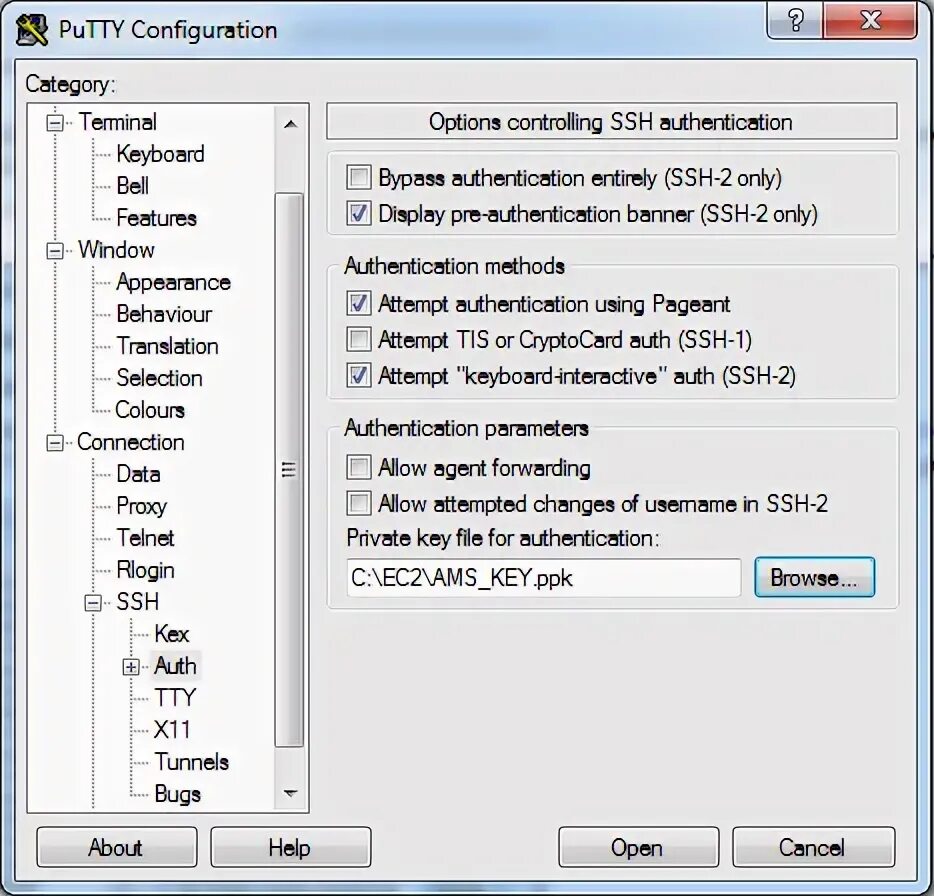Open Appearance category
The height and width of the screenshot is (896, 934).
pyautogui.click(x=173, y=282)
